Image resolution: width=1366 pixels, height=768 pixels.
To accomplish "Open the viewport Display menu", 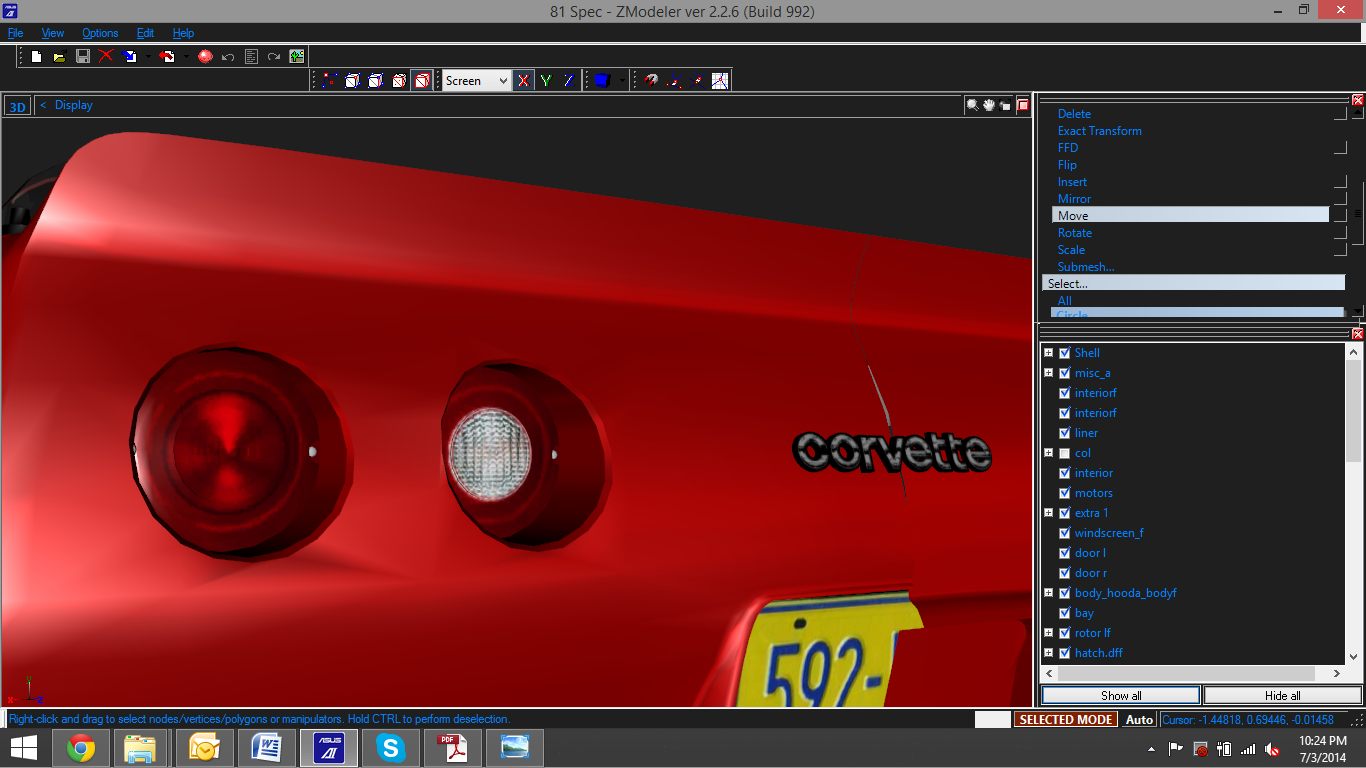I will click(x=73, y=105).
